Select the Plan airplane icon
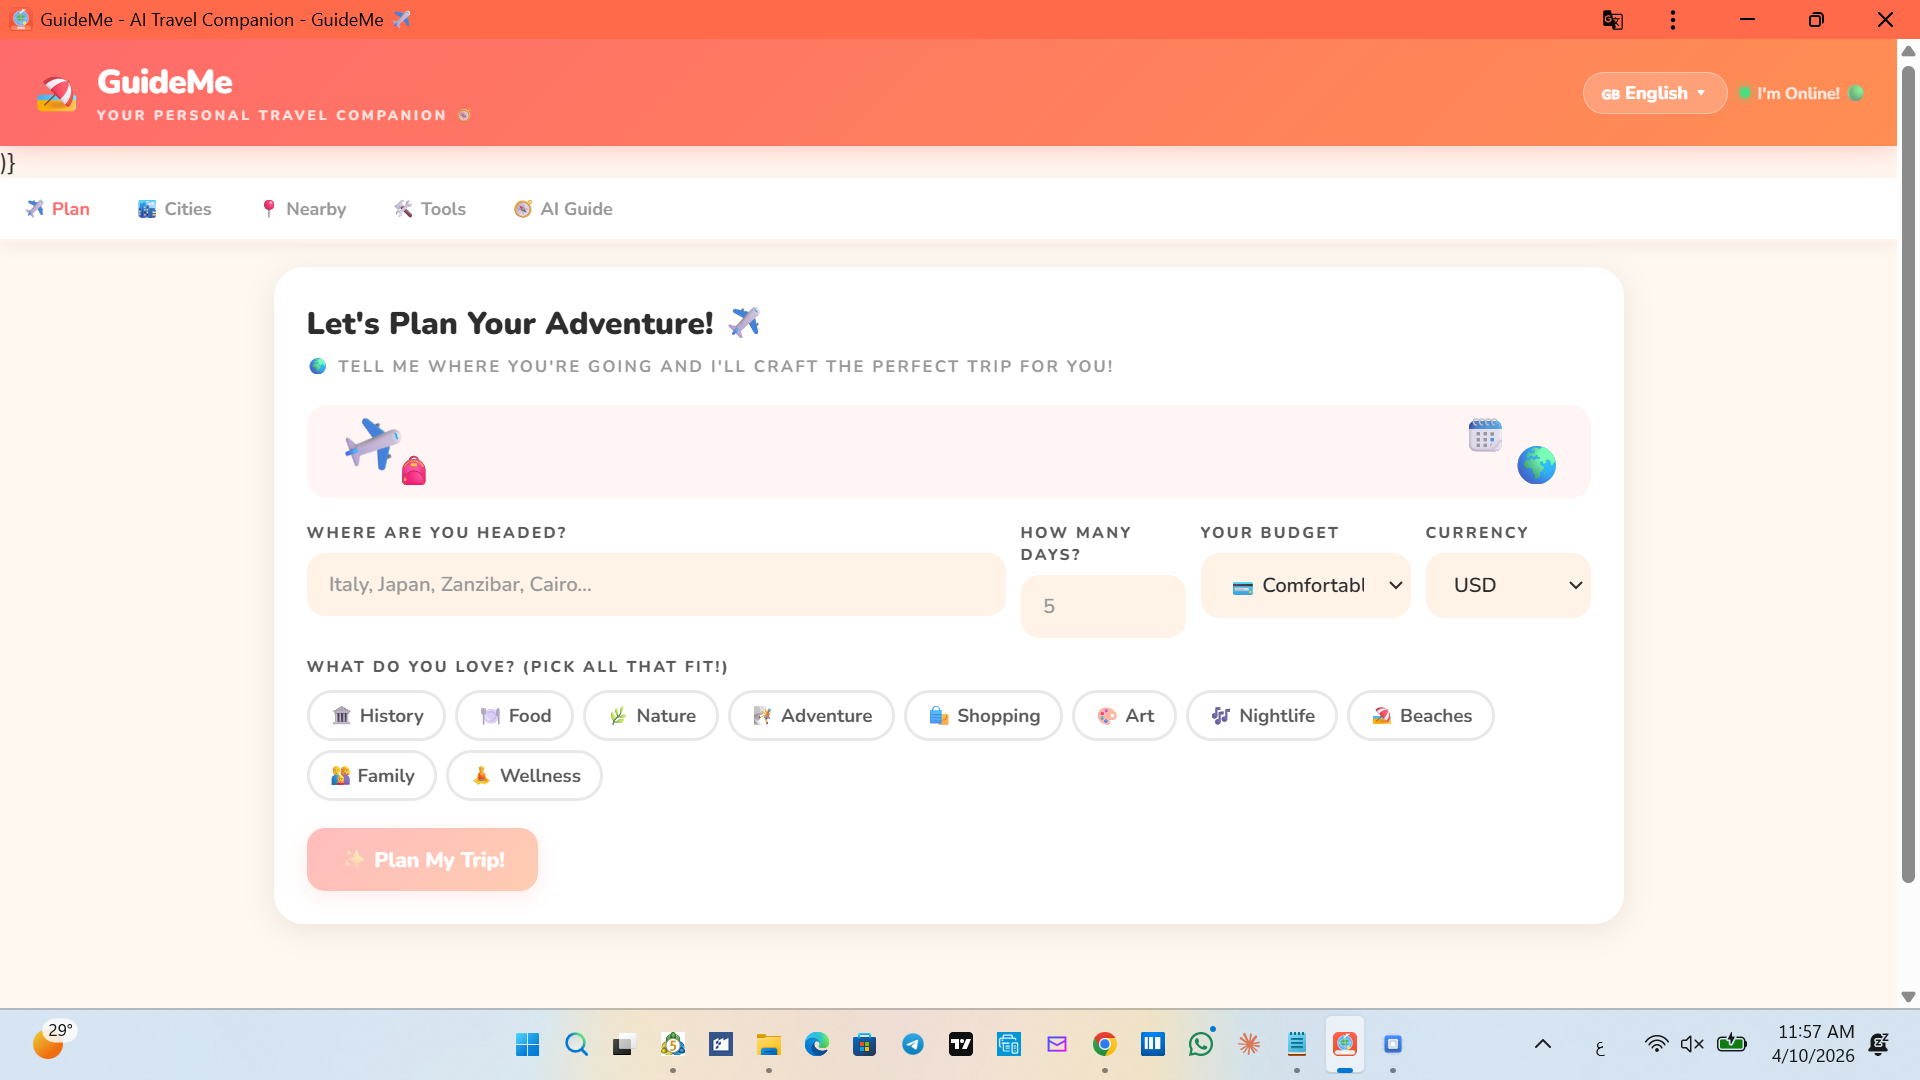 pos(34,208)
